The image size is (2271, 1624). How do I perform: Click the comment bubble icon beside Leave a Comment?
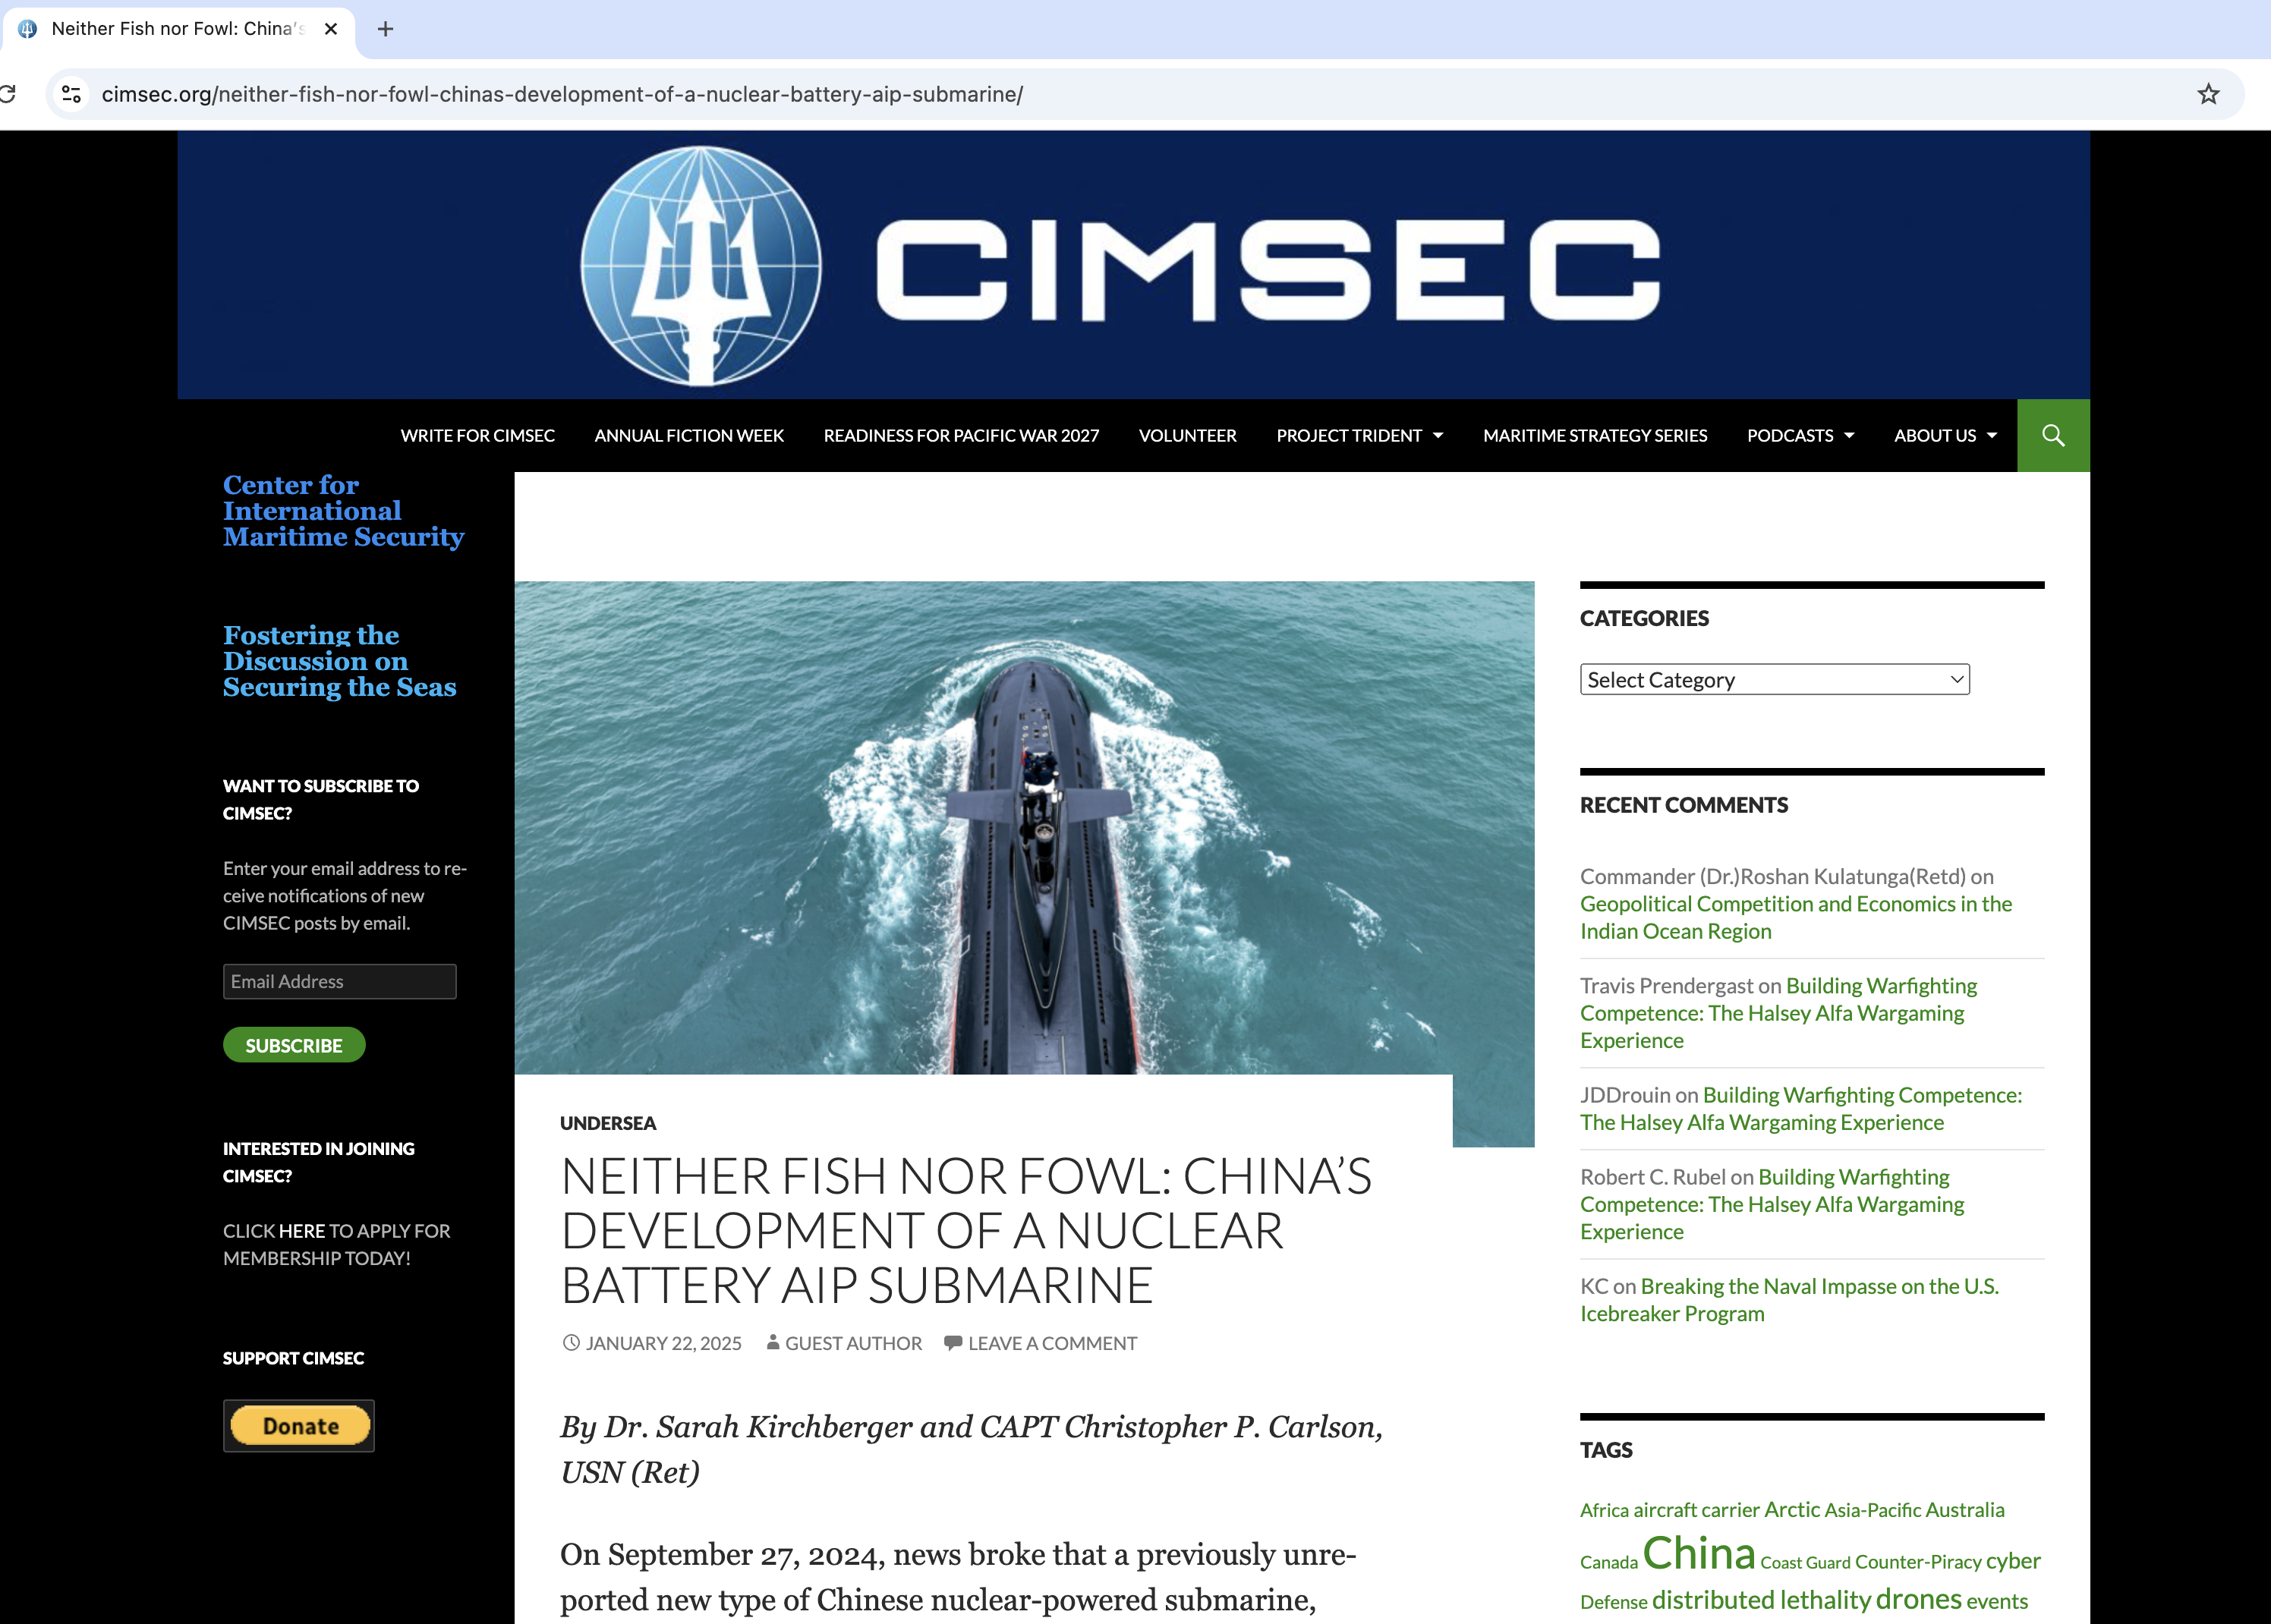click(953, 1343)
